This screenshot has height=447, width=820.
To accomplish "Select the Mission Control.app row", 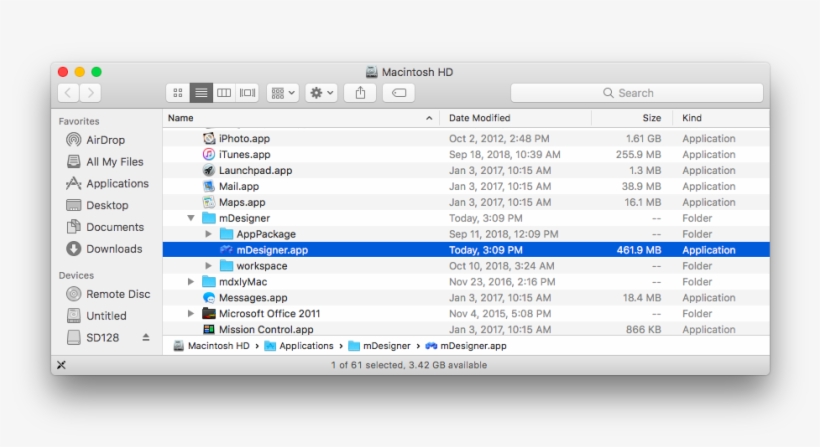I will click(266, 329).
